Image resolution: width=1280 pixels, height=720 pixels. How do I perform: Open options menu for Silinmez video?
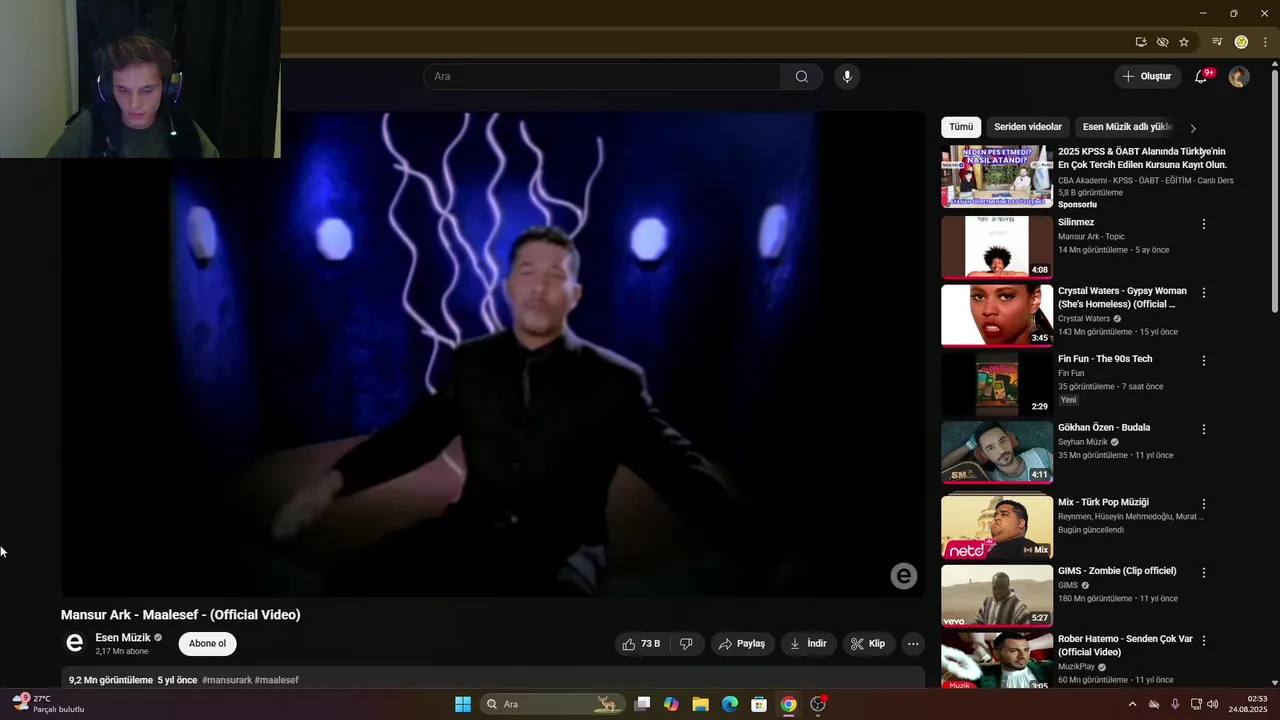(x=1204, y=225)
